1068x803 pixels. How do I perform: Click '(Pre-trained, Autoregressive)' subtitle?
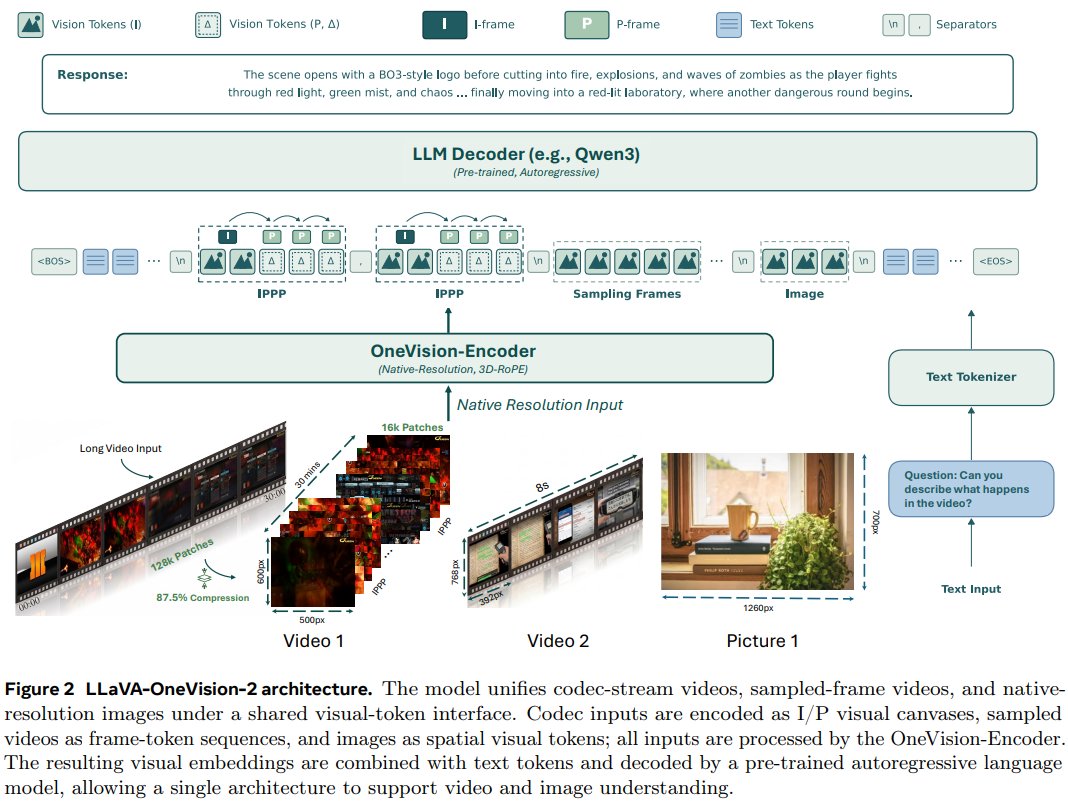tap(527, 172)
